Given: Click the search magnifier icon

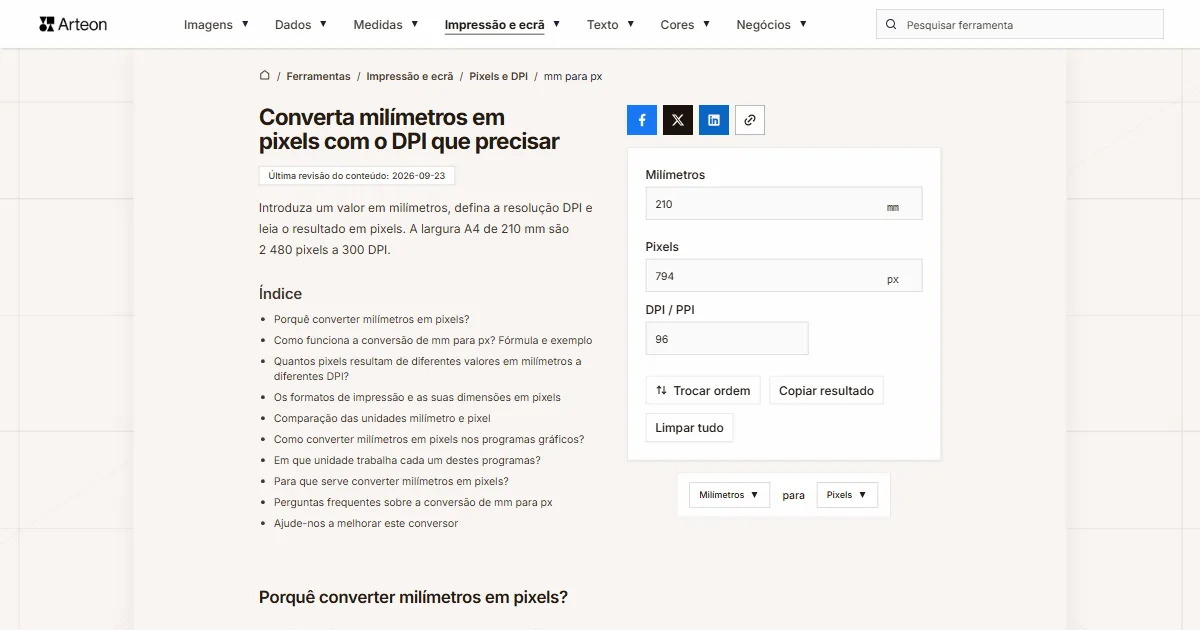Looking at the screenshot, I should tap(891, 25).
